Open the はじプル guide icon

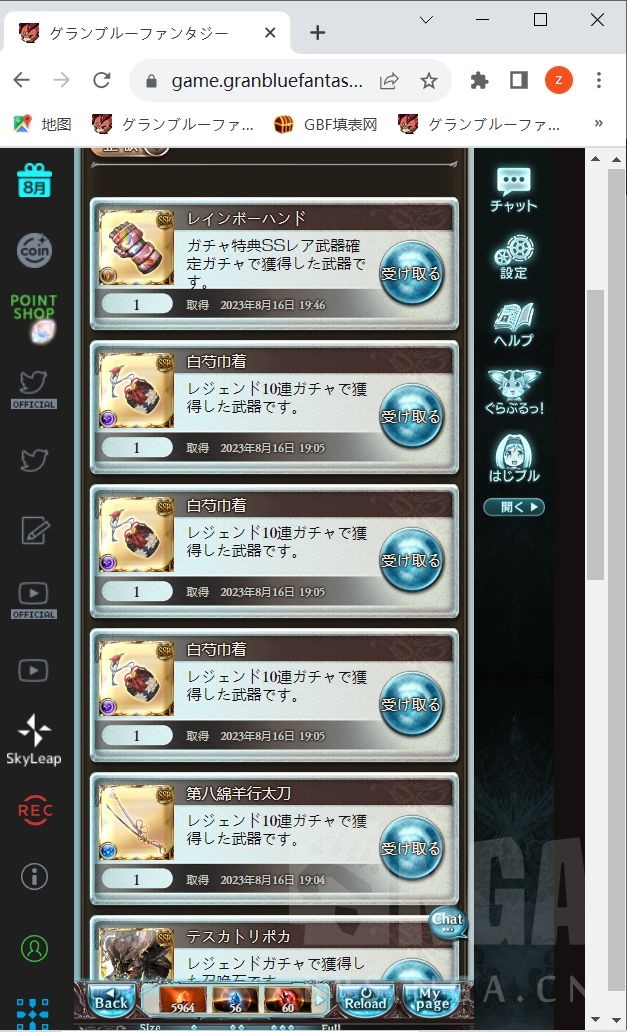(x=514, y=458)
